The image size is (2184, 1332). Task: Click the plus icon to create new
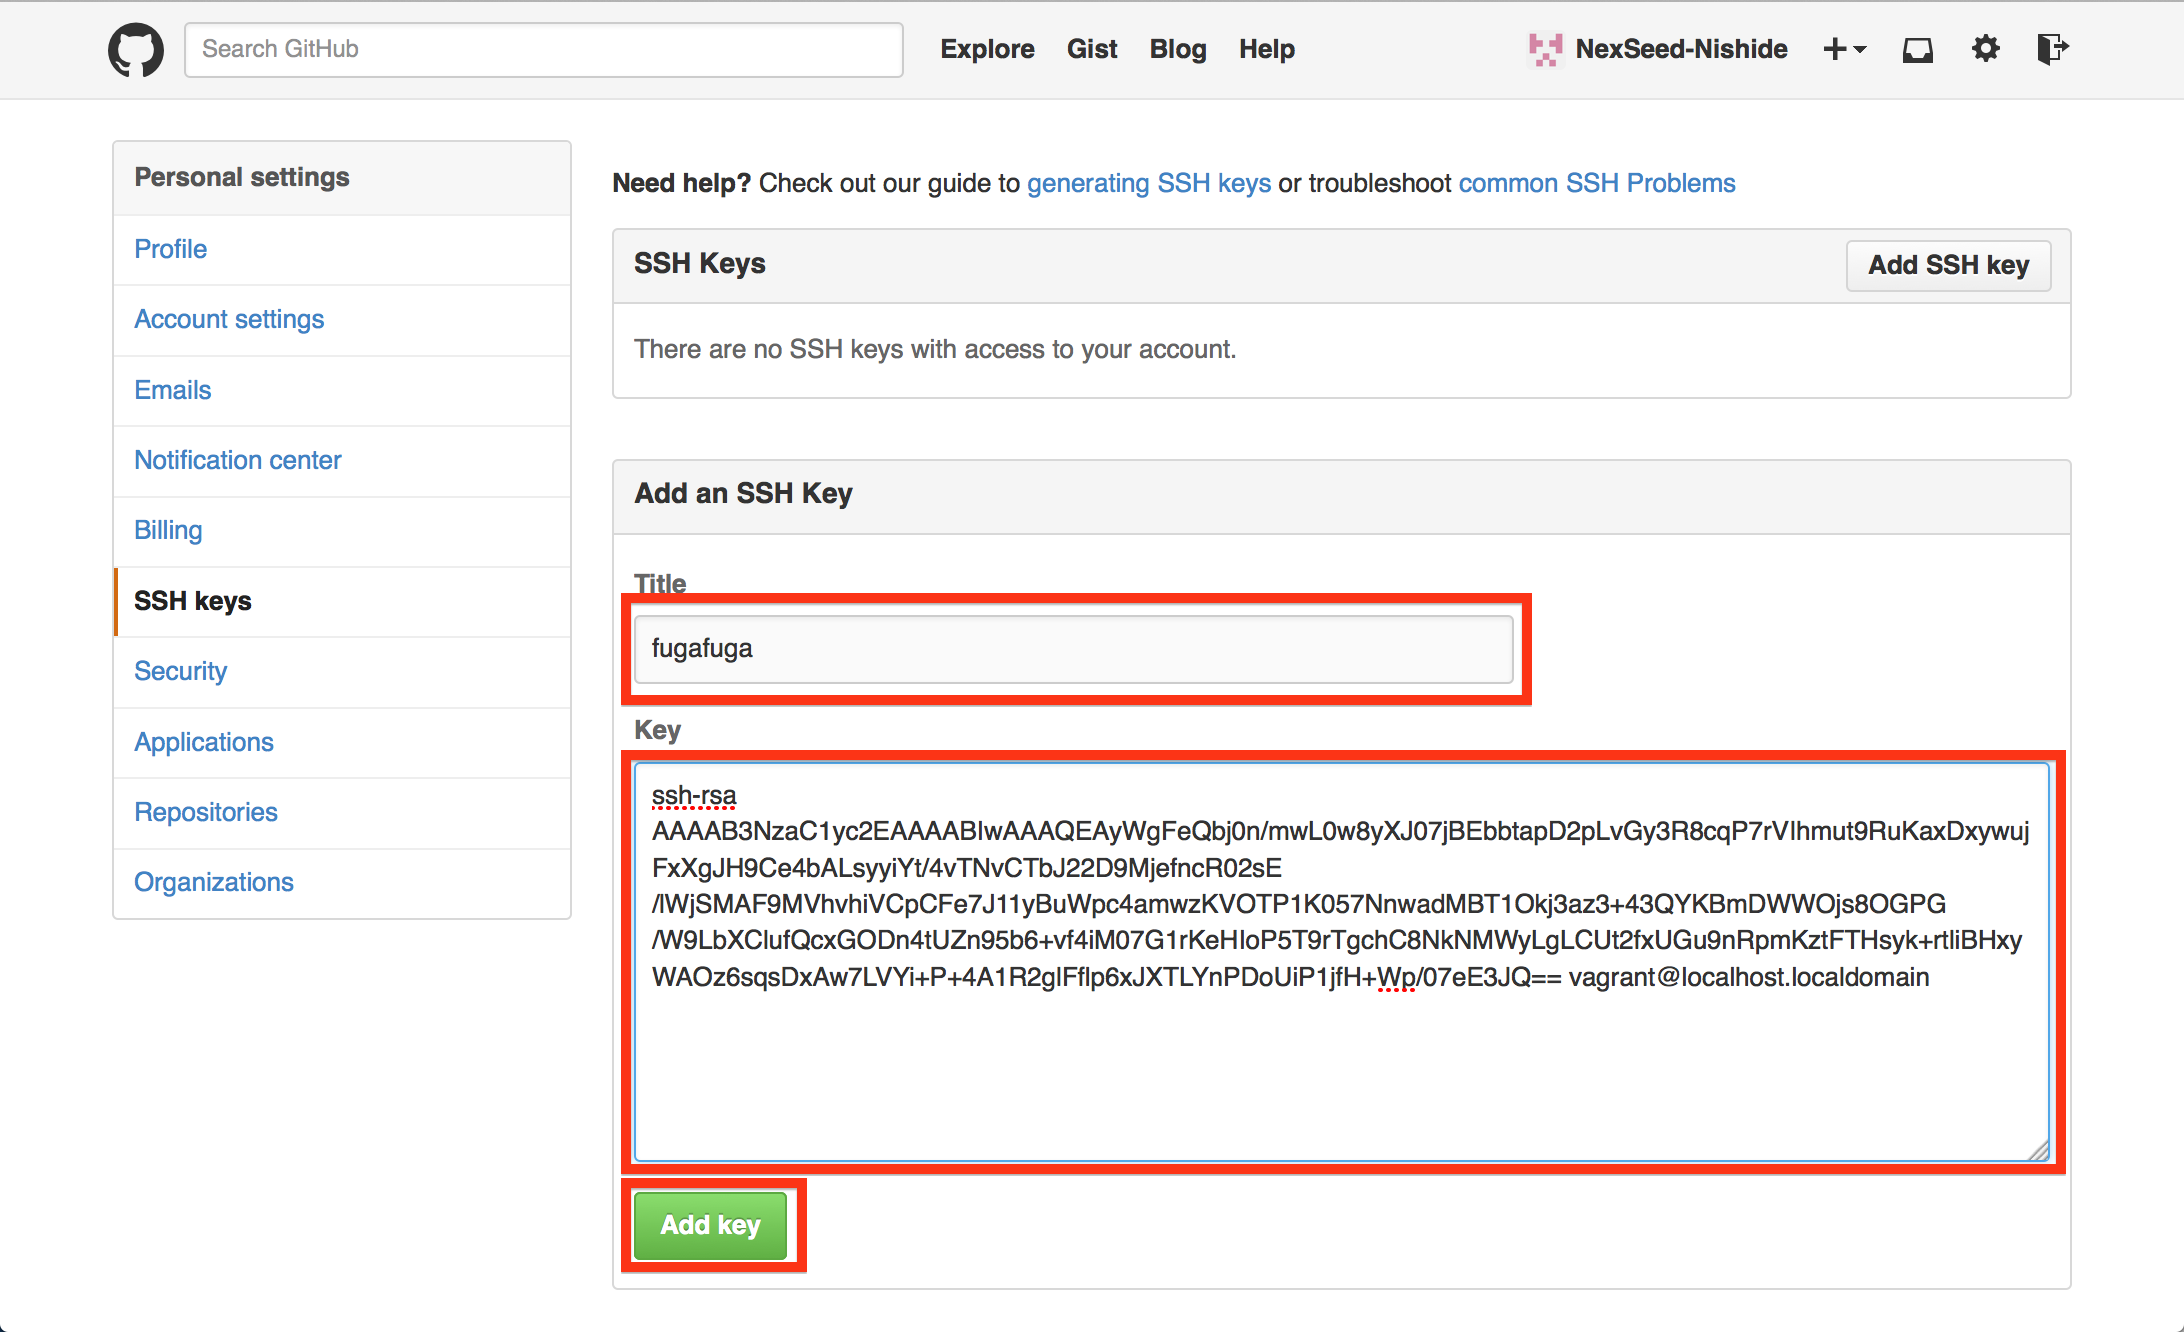pyautogui.click(x=1834, y=49)
